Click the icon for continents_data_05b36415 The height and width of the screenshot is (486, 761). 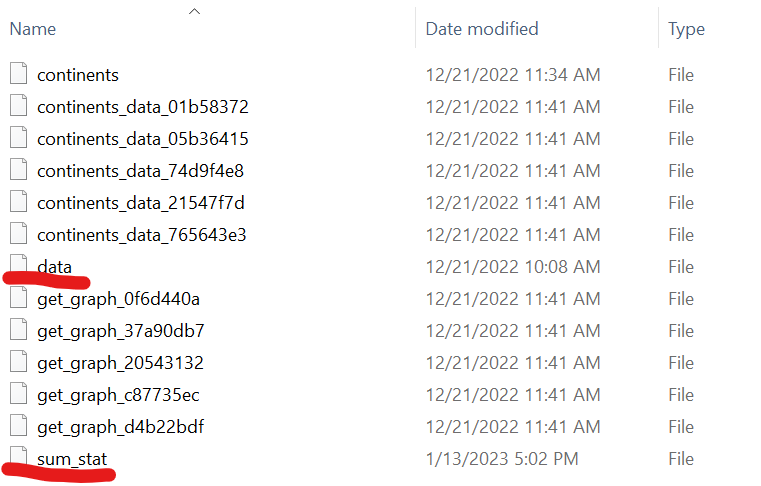tap(19, 138)
